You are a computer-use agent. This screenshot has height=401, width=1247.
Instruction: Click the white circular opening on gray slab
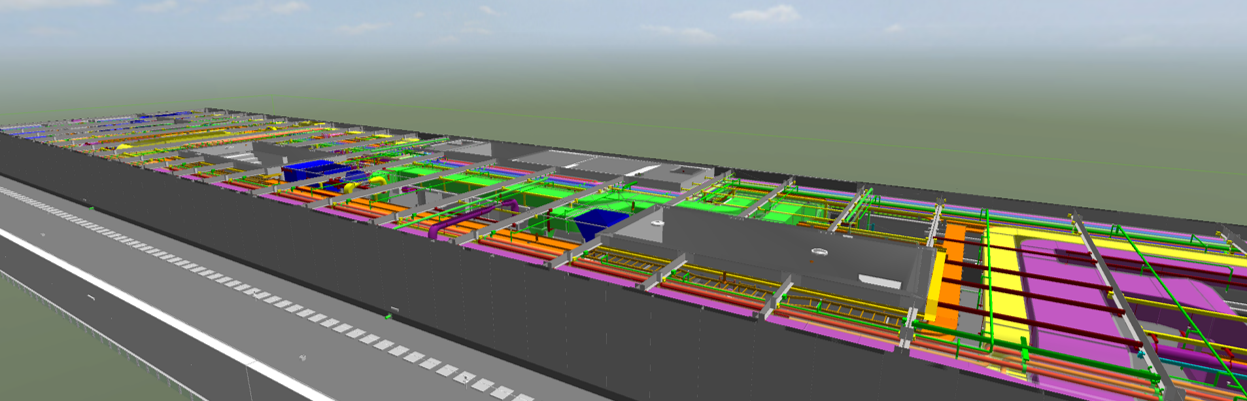(x=818, y=253)
